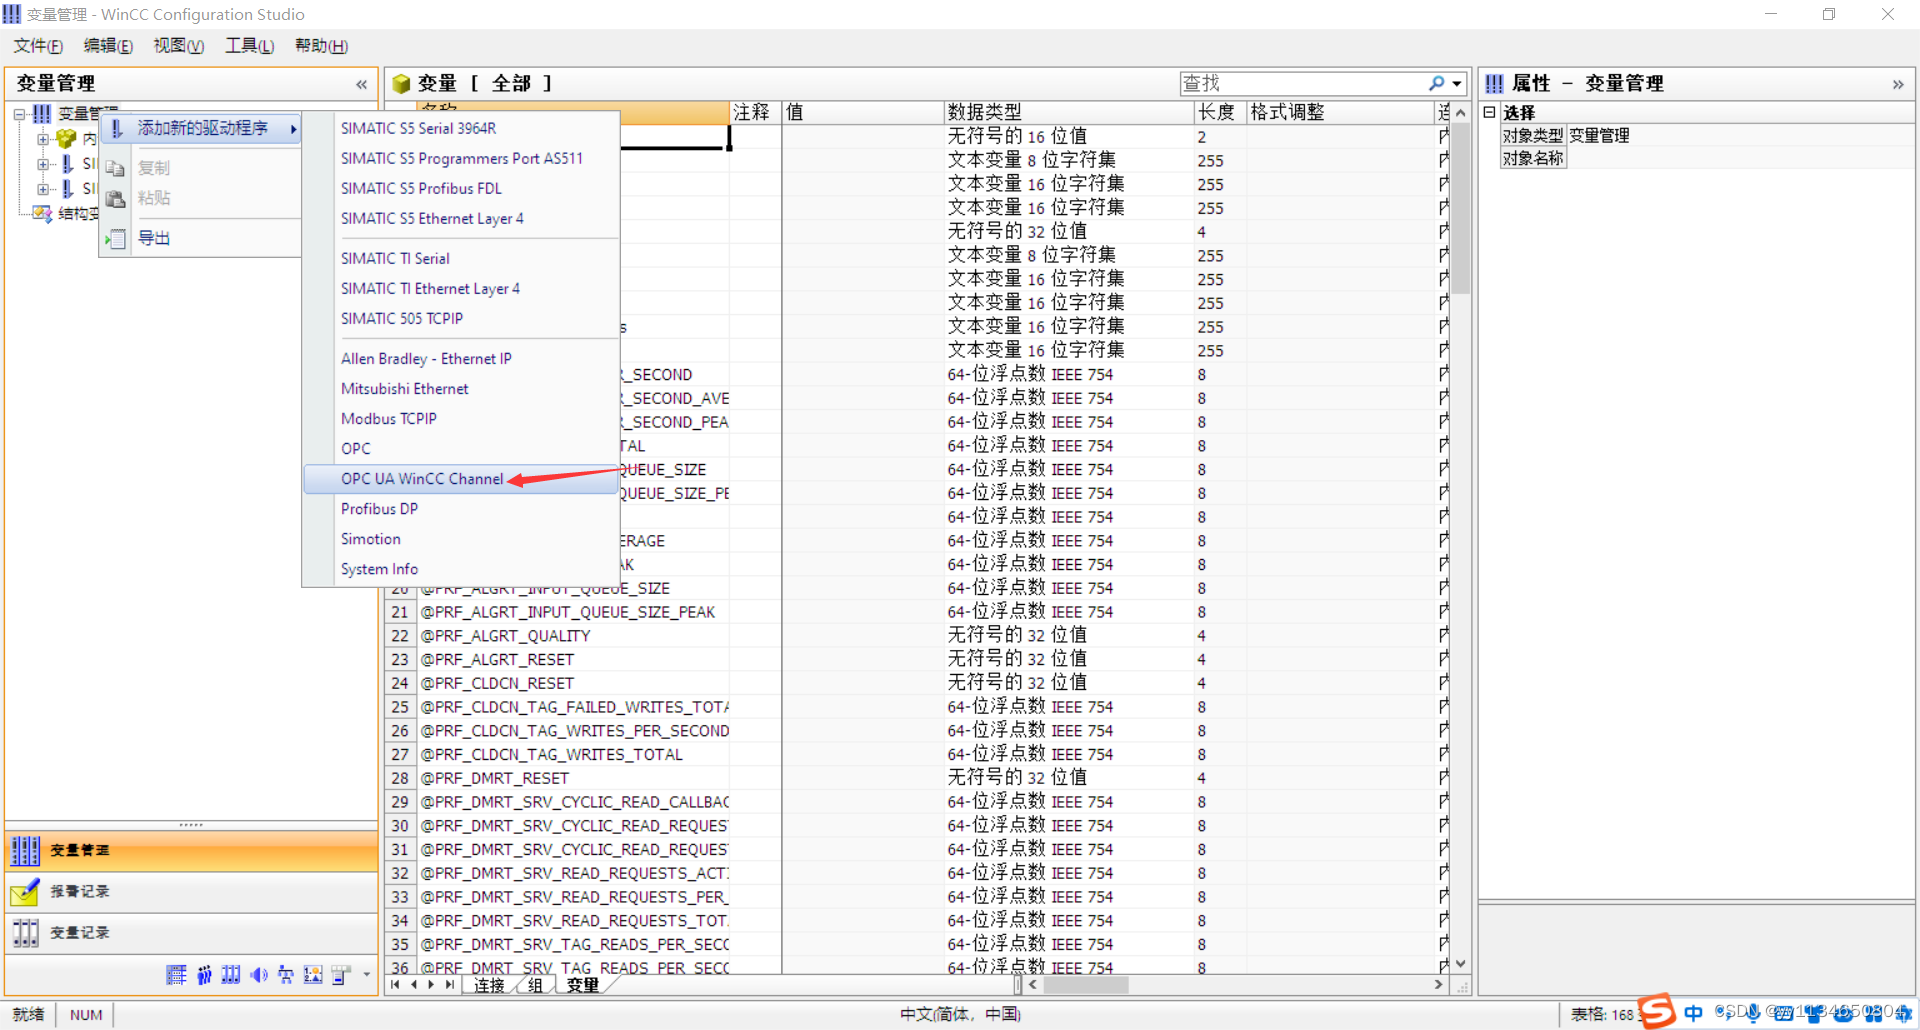The height and width of the screenshot is (1030, 1920).
Task: Switch to the 组 bottom tab
Action: coord(535,986)
